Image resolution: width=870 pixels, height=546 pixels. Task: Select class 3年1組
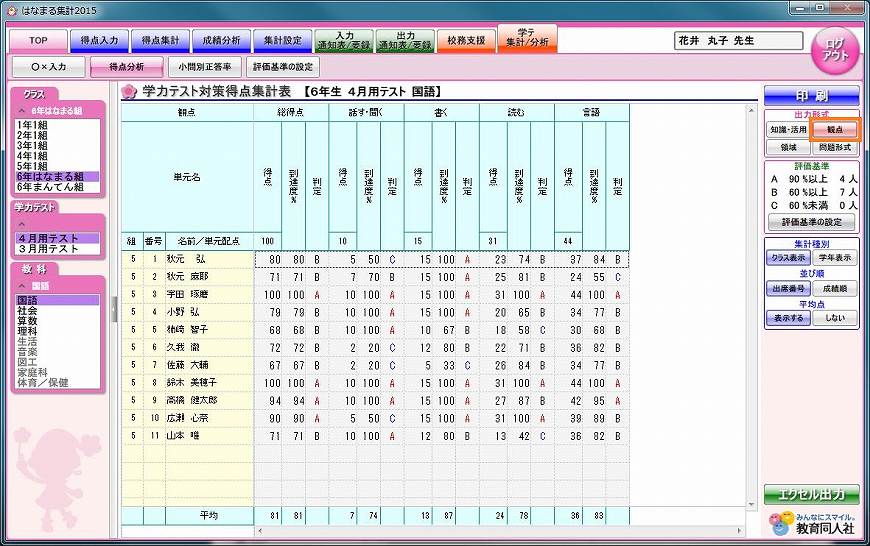(x=58, y=145)
